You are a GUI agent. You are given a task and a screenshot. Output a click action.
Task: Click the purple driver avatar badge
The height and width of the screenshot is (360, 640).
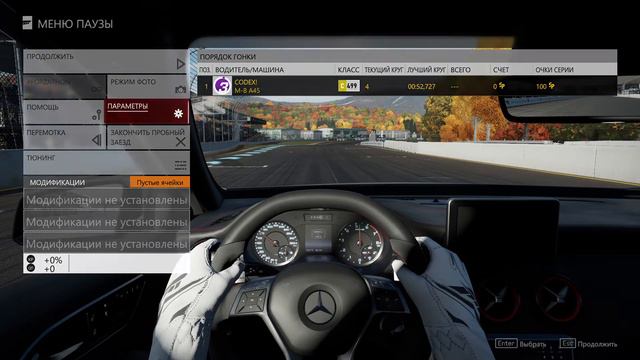tap(222, 86)
